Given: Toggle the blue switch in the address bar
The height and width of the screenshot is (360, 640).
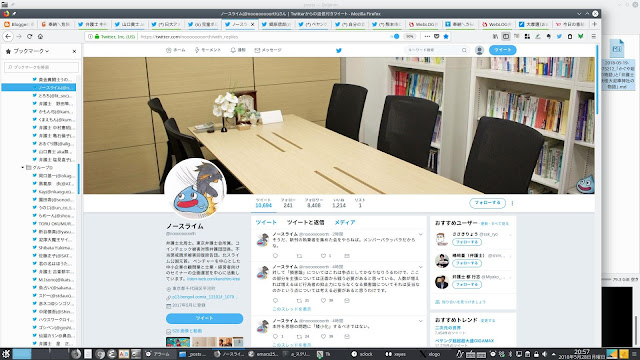Looking at the screenshot, I should (395, 36).
